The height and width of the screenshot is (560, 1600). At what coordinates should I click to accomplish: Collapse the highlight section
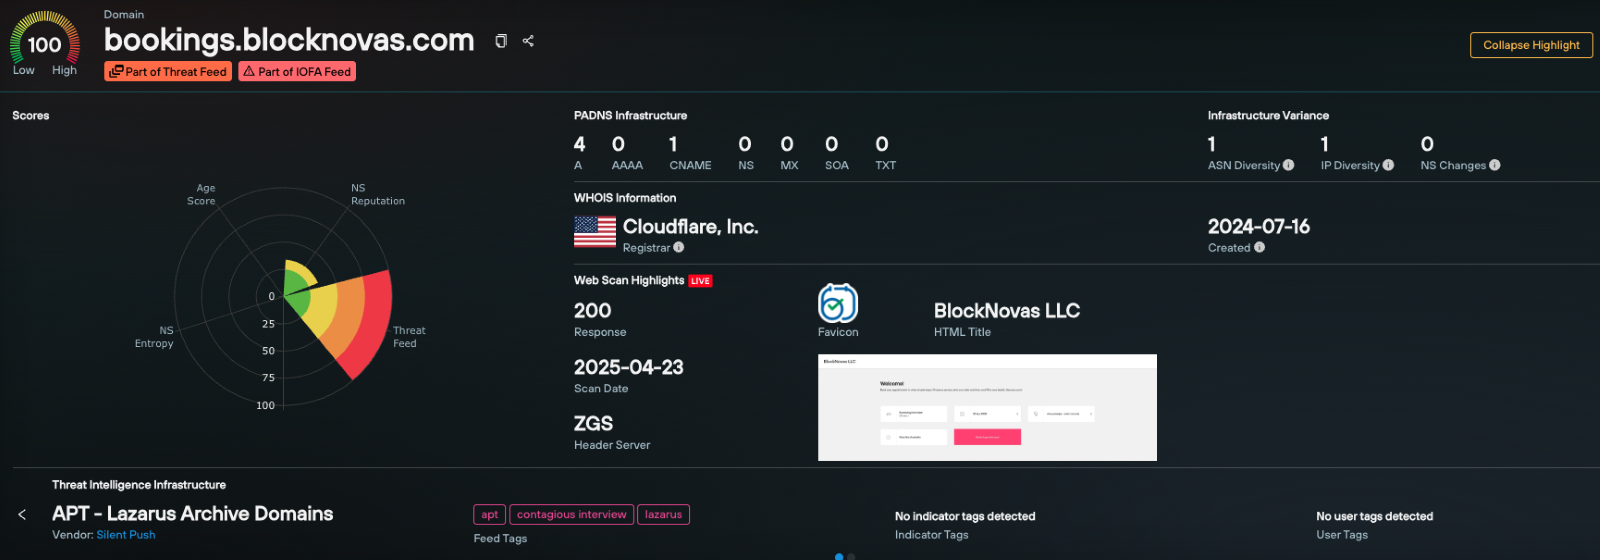tap(1531, 45)
